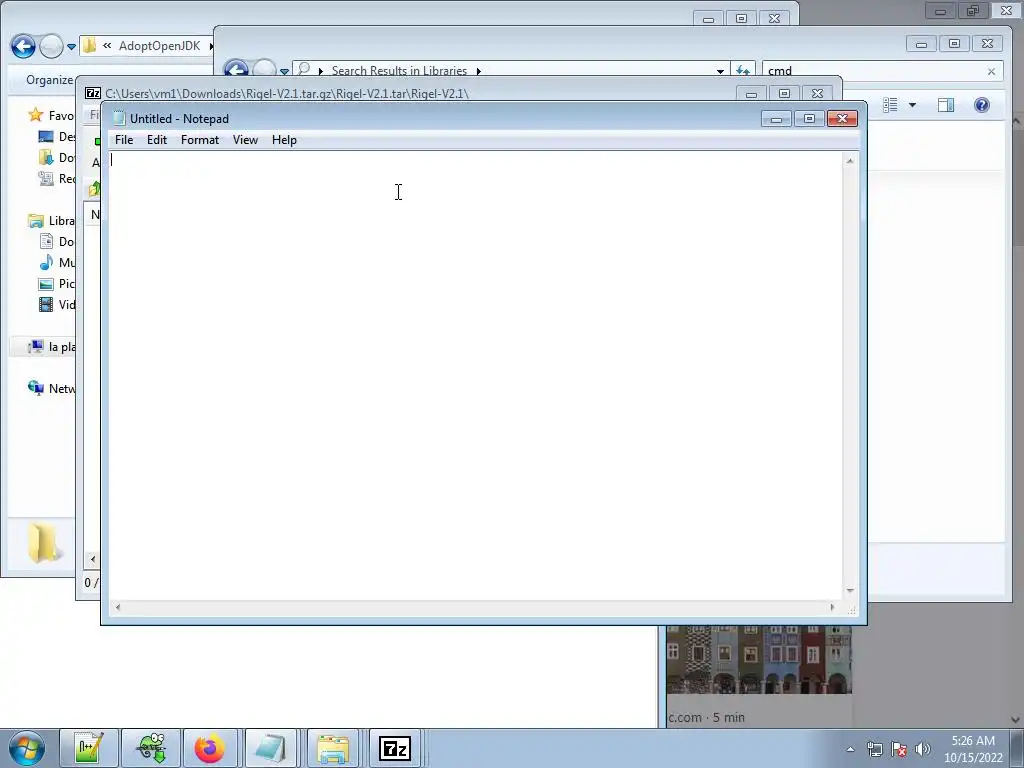Click AdoptOpenJDK breadcrumb folder
Screen dimensions: 1024x768
point(159,46)
